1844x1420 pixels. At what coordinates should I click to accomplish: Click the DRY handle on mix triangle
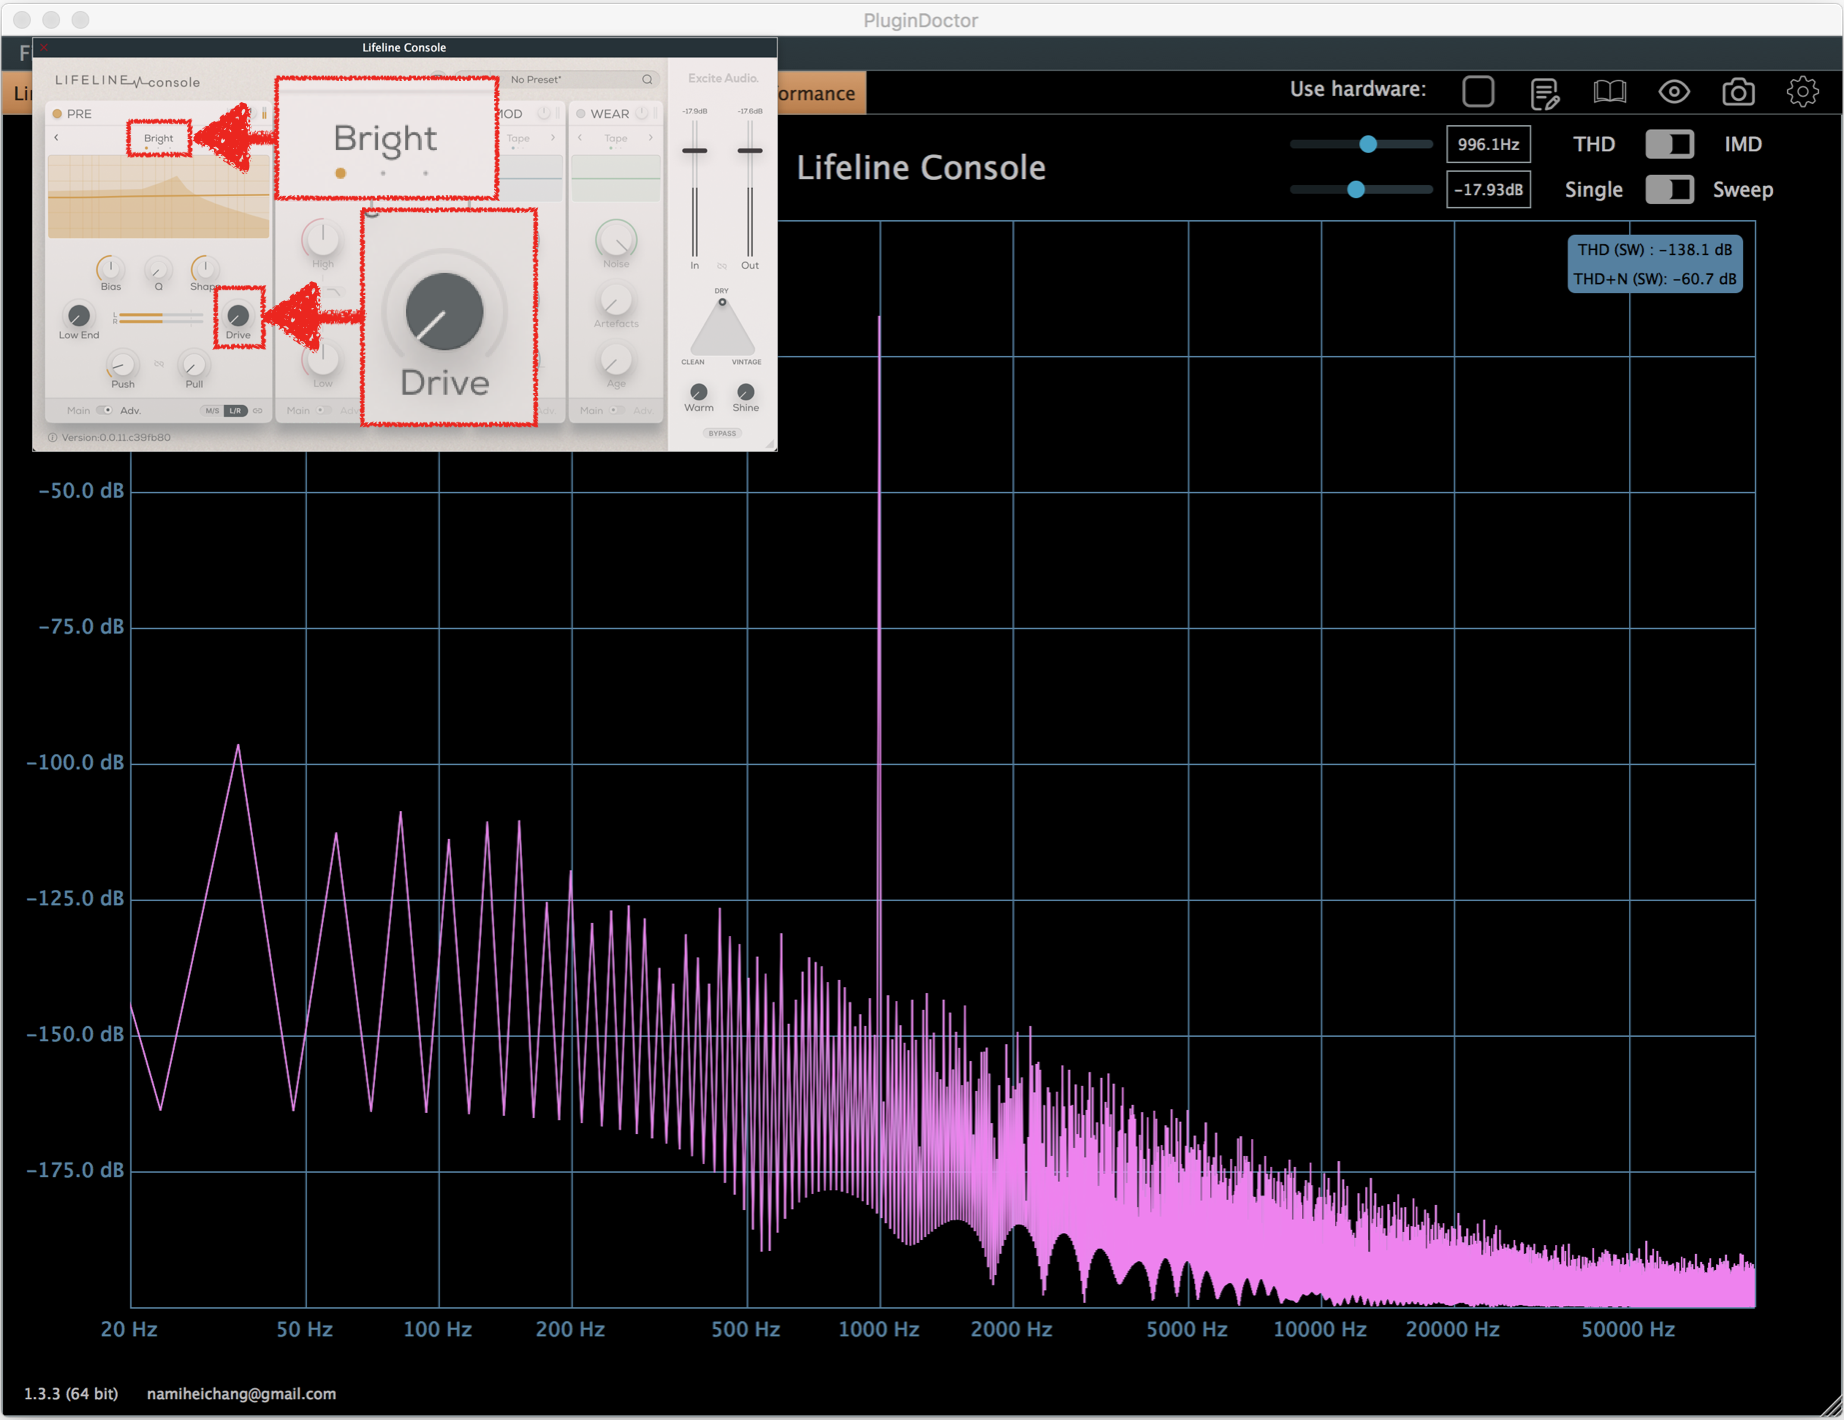[722, 302]
